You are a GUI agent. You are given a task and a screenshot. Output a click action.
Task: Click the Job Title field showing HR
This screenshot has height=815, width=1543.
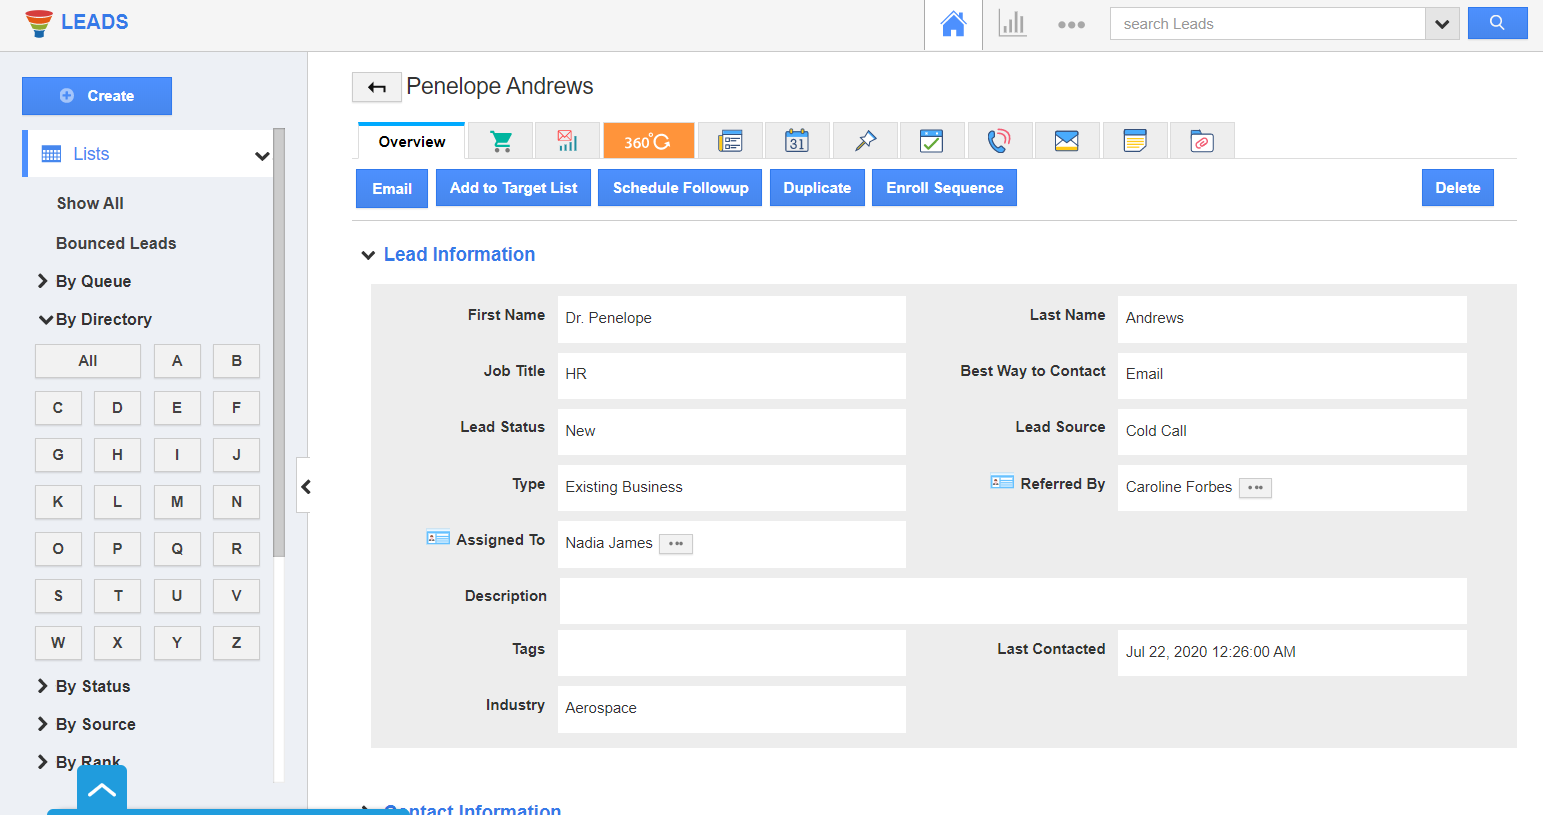pos(732,376)
